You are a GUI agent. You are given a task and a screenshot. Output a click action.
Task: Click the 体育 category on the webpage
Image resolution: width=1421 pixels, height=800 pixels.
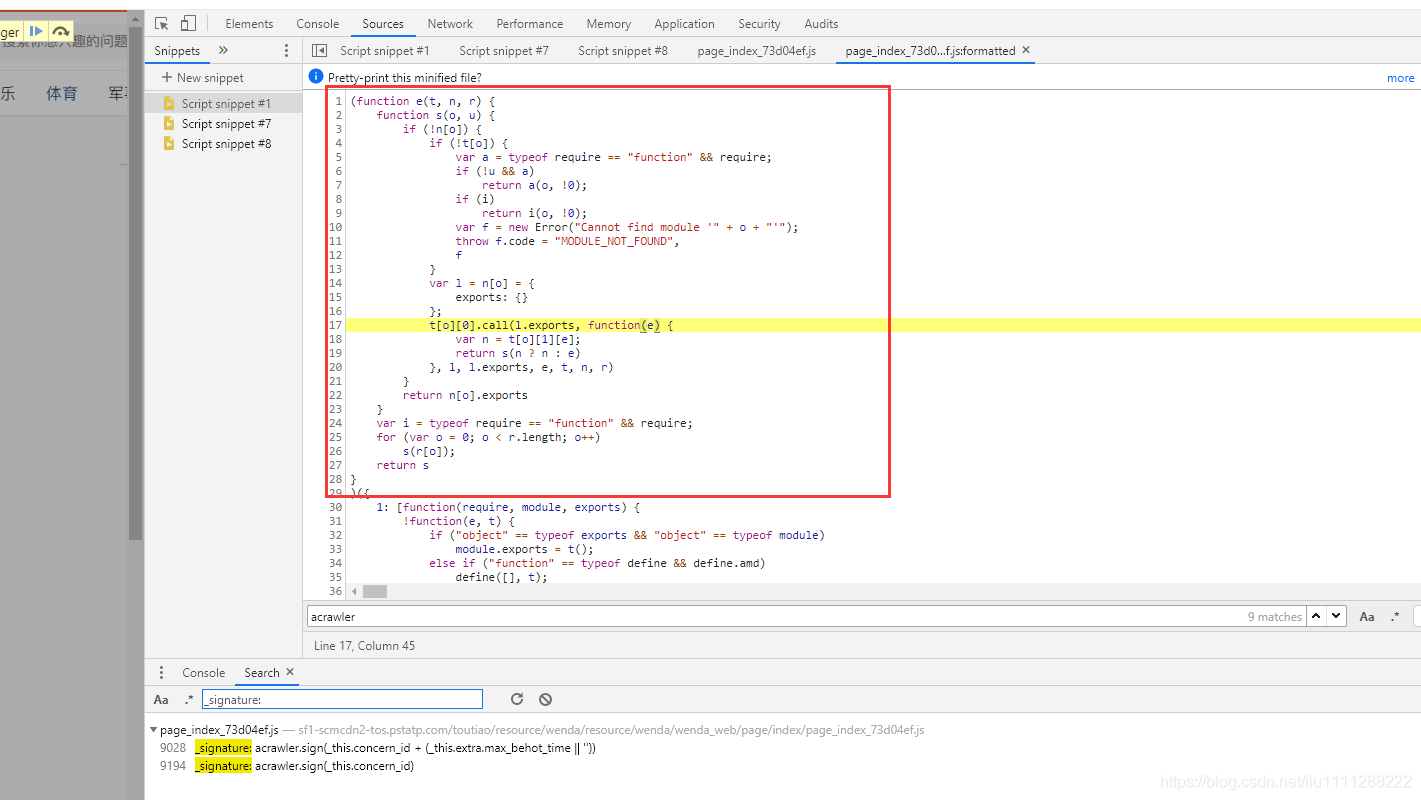[x=61, y=94]
